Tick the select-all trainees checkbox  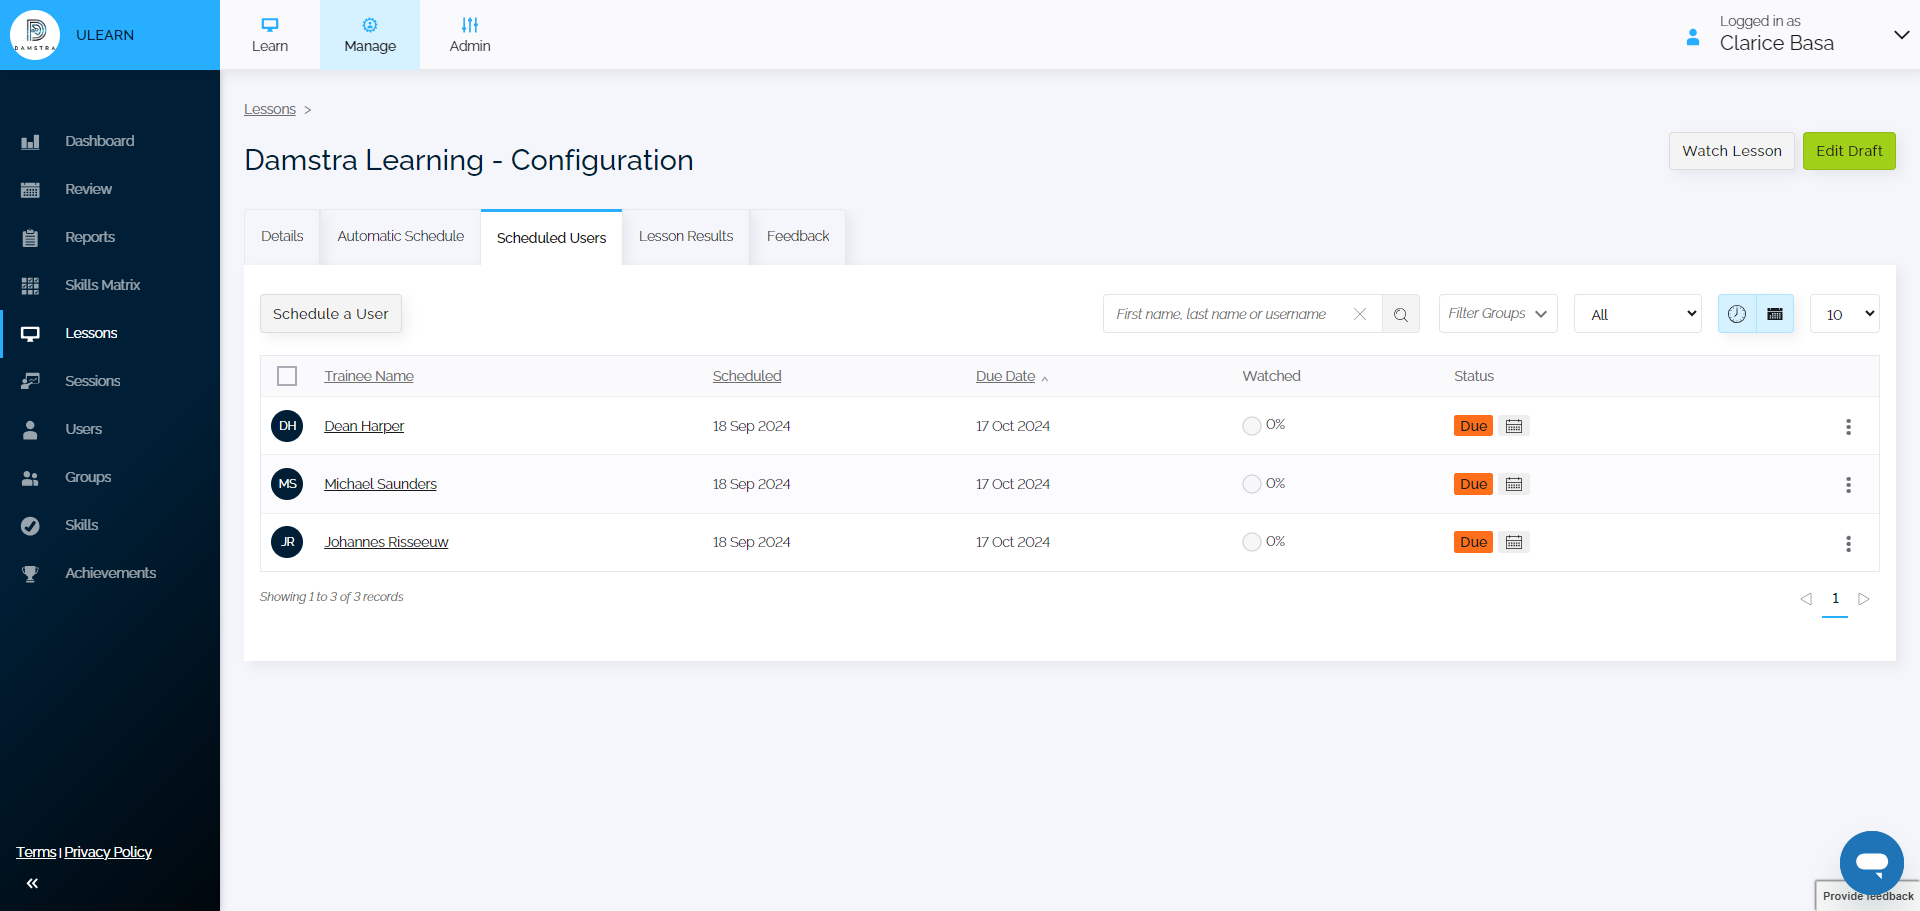[287, 376]
